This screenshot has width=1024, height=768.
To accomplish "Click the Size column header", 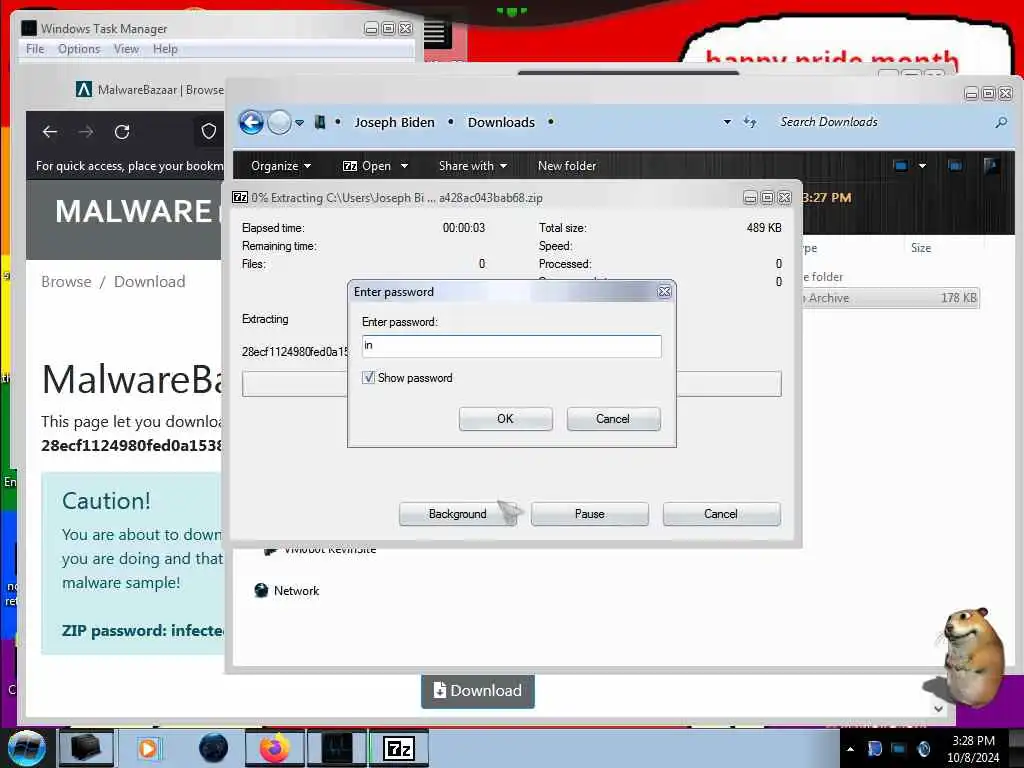I will click(x=921, y=248).
